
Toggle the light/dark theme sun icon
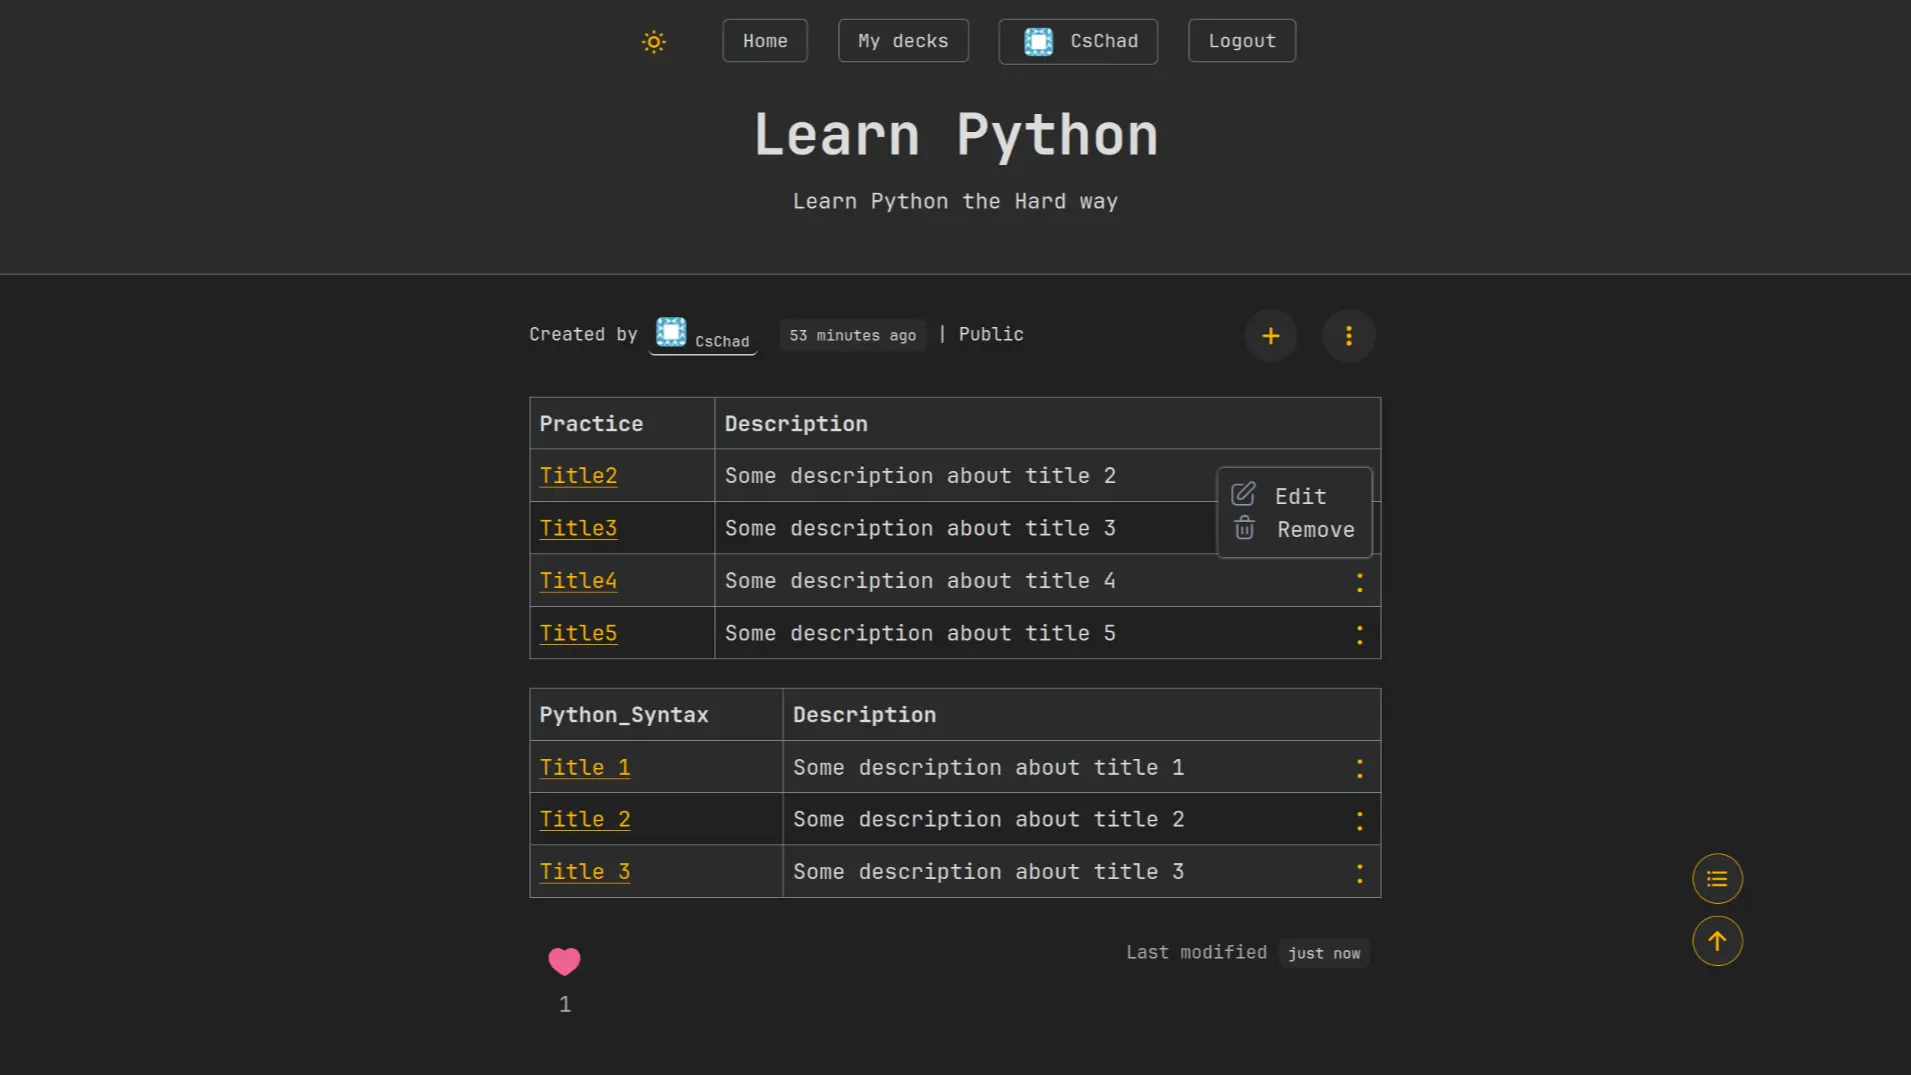(653, 41)
